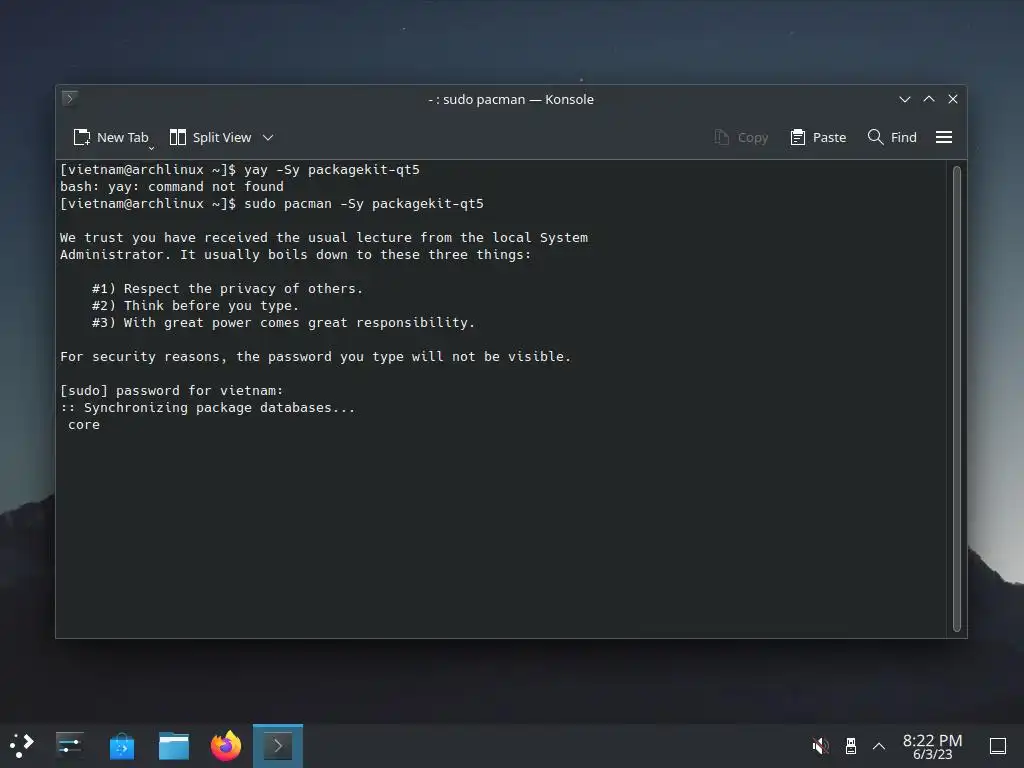Click ':: Synchronizing package databases...' line
This screenshot has width=1024, height=768.
[x=208, y=408]
